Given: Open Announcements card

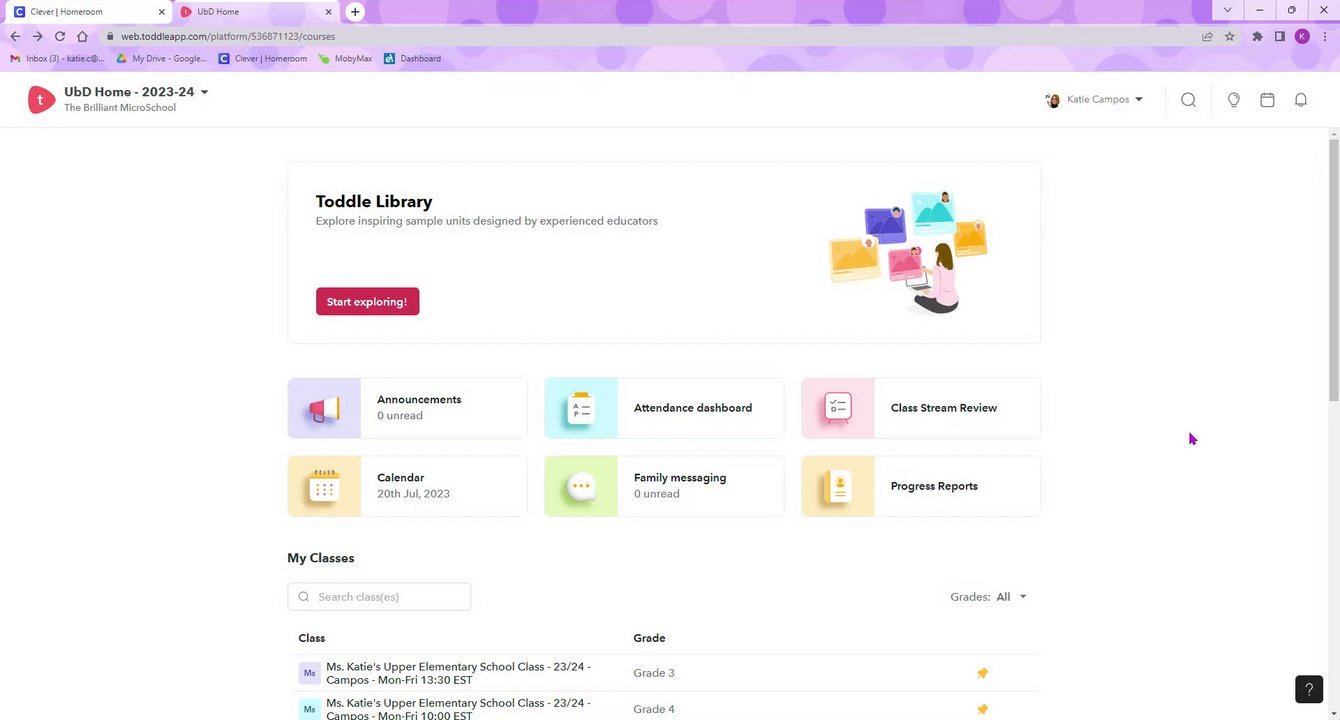Looking at the screenshot, I should click(x=407, y=408).
